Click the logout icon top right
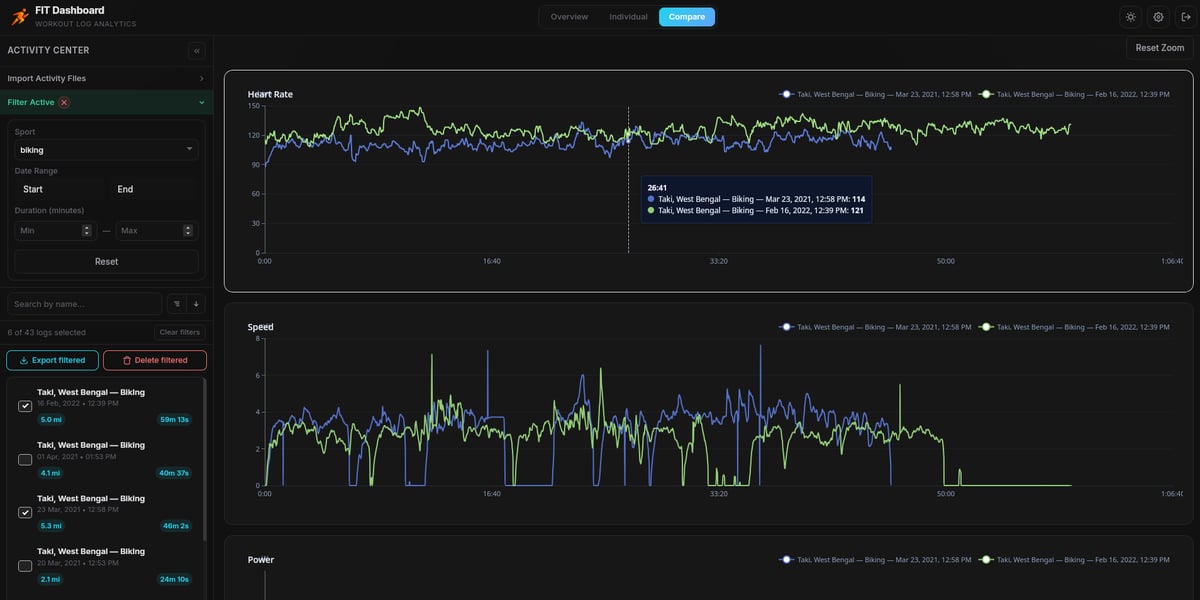This screenshot has height=600, width=1200. coord(1184,17)
